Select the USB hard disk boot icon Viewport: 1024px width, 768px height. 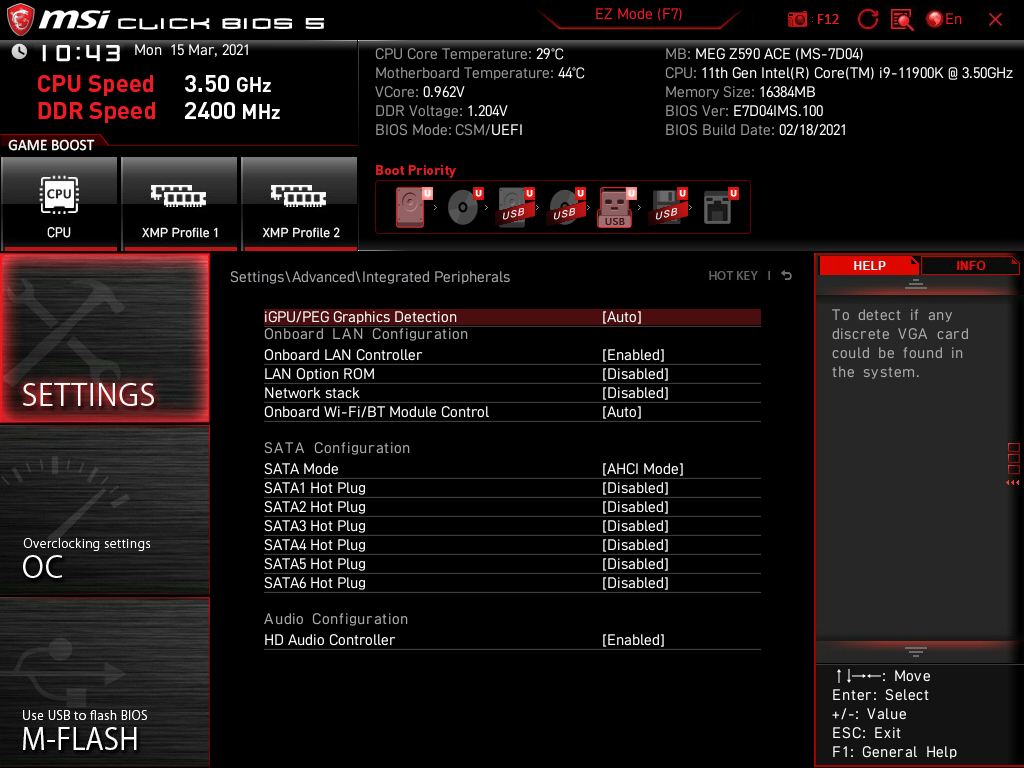516,207
